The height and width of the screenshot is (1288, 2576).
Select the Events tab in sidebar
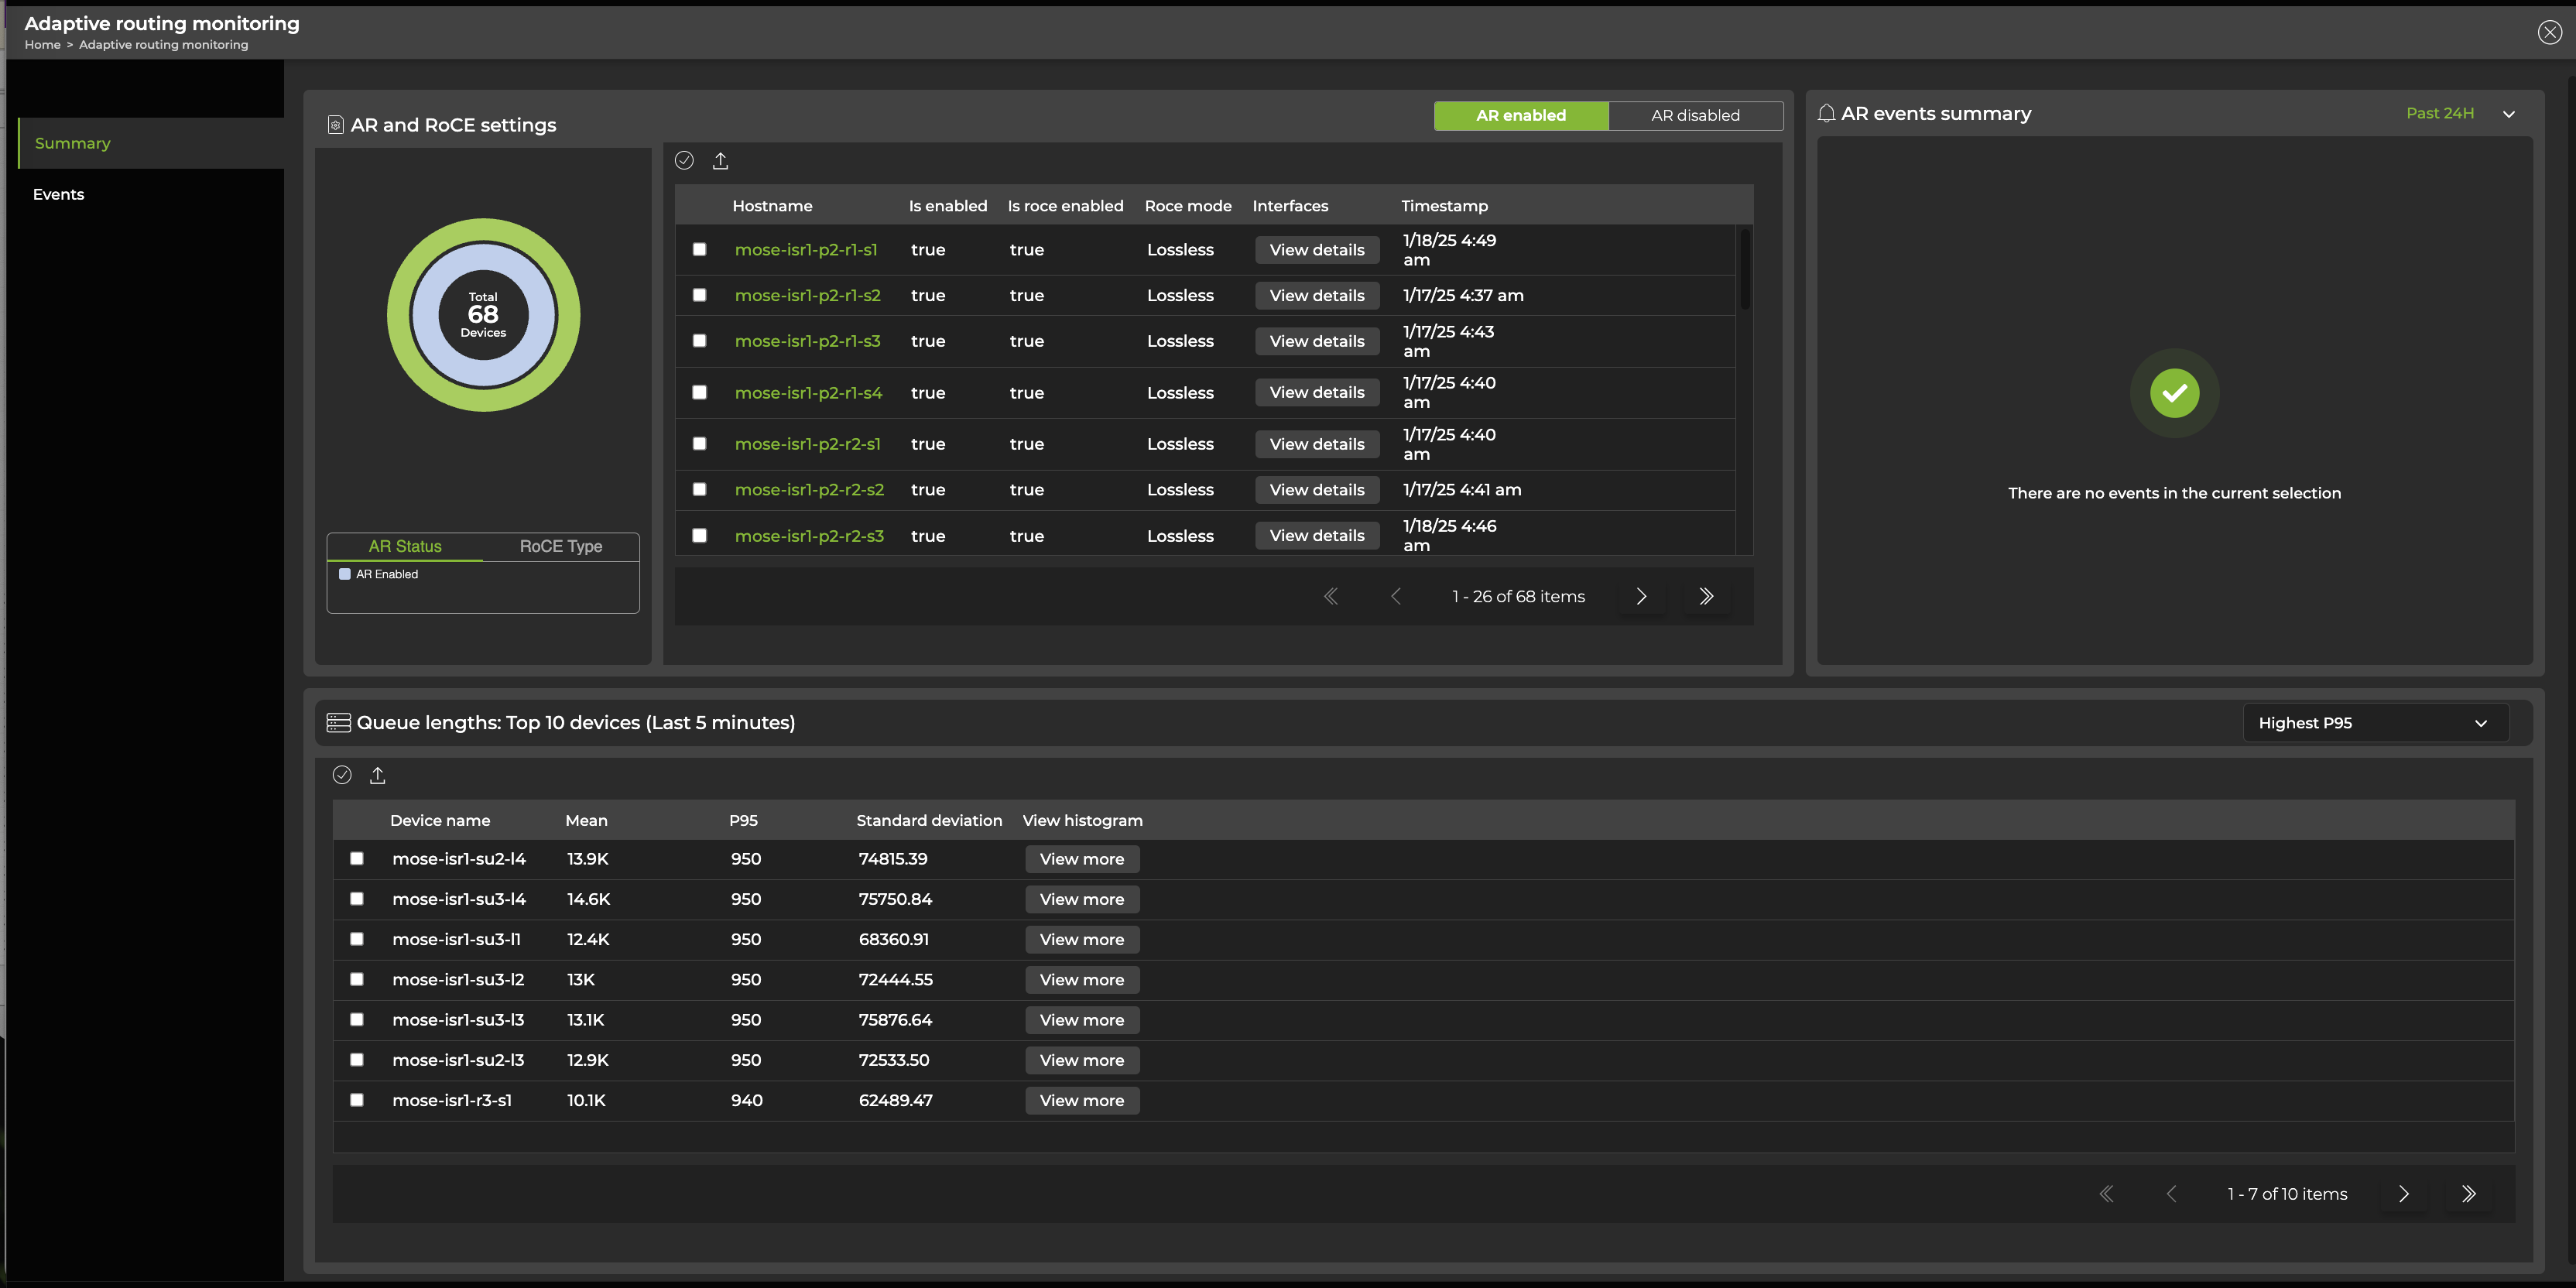tap(57, 194)
